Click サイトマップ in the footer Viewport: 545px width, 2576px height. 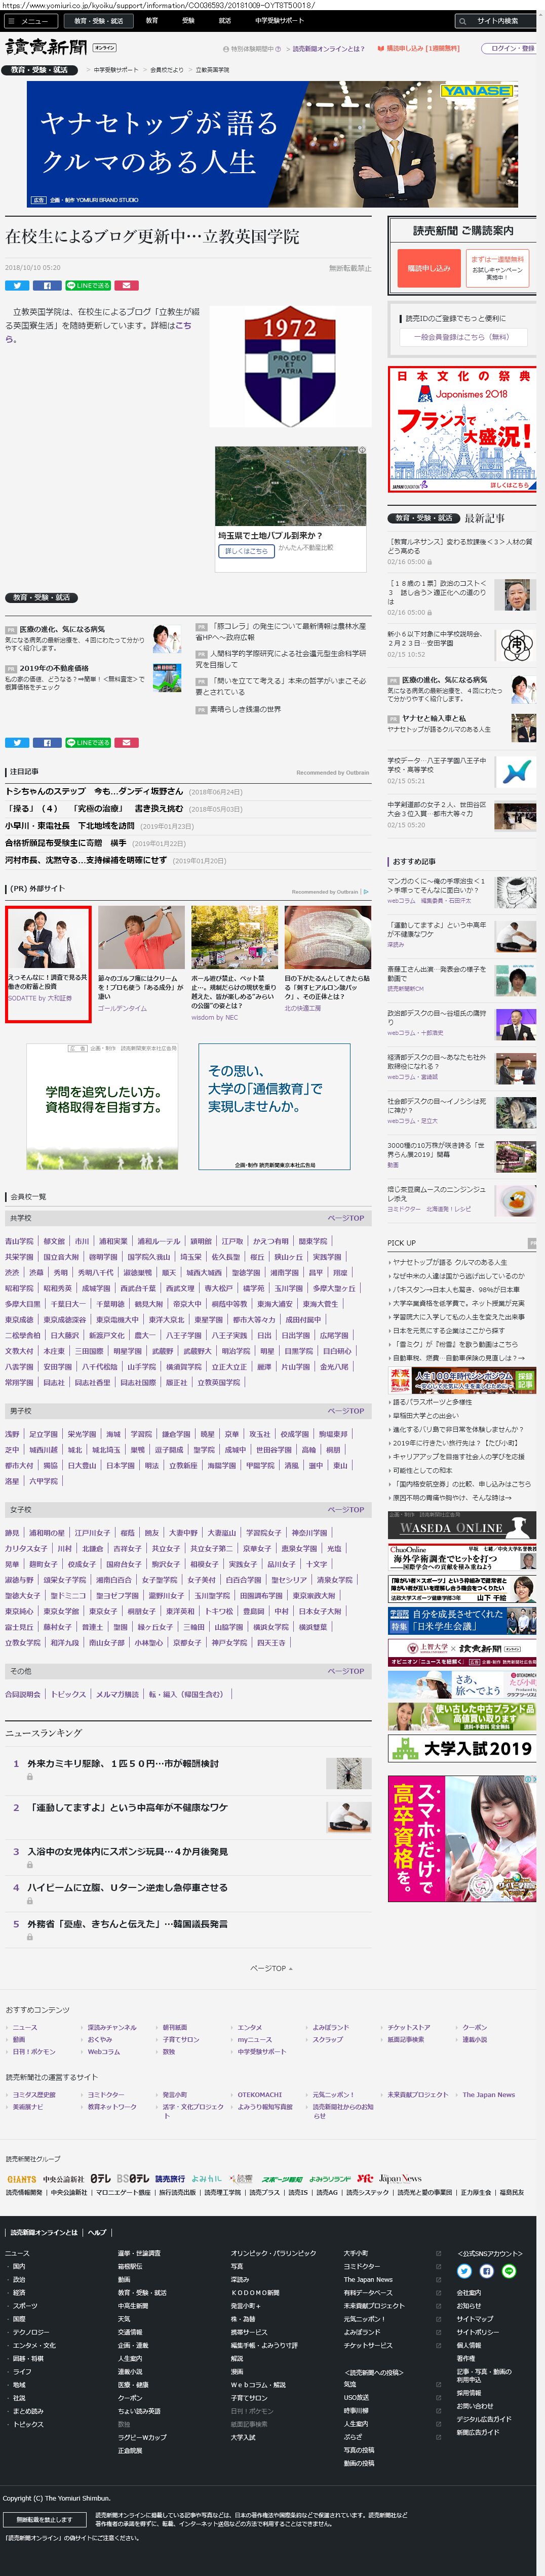475,2319
